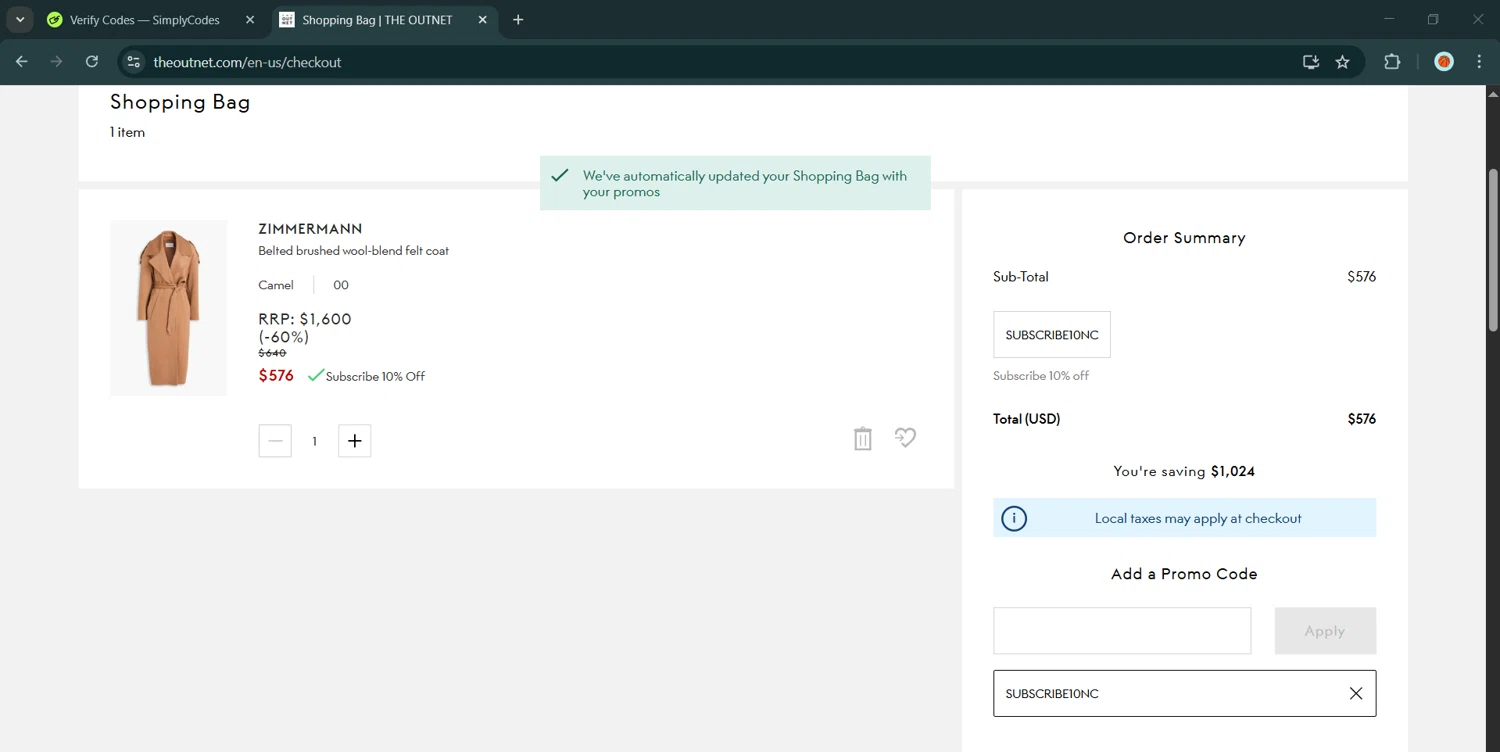Open the tab search dropdown arrow
Image resolution: width=1500 pixels, height=752 pixels.
pyautogui.click(x=20, y=20)
